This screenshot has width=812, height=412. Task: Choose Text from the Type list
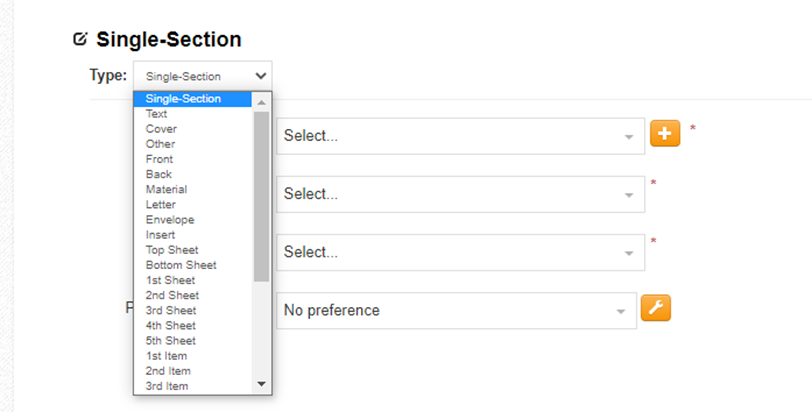tap(157, 114)
